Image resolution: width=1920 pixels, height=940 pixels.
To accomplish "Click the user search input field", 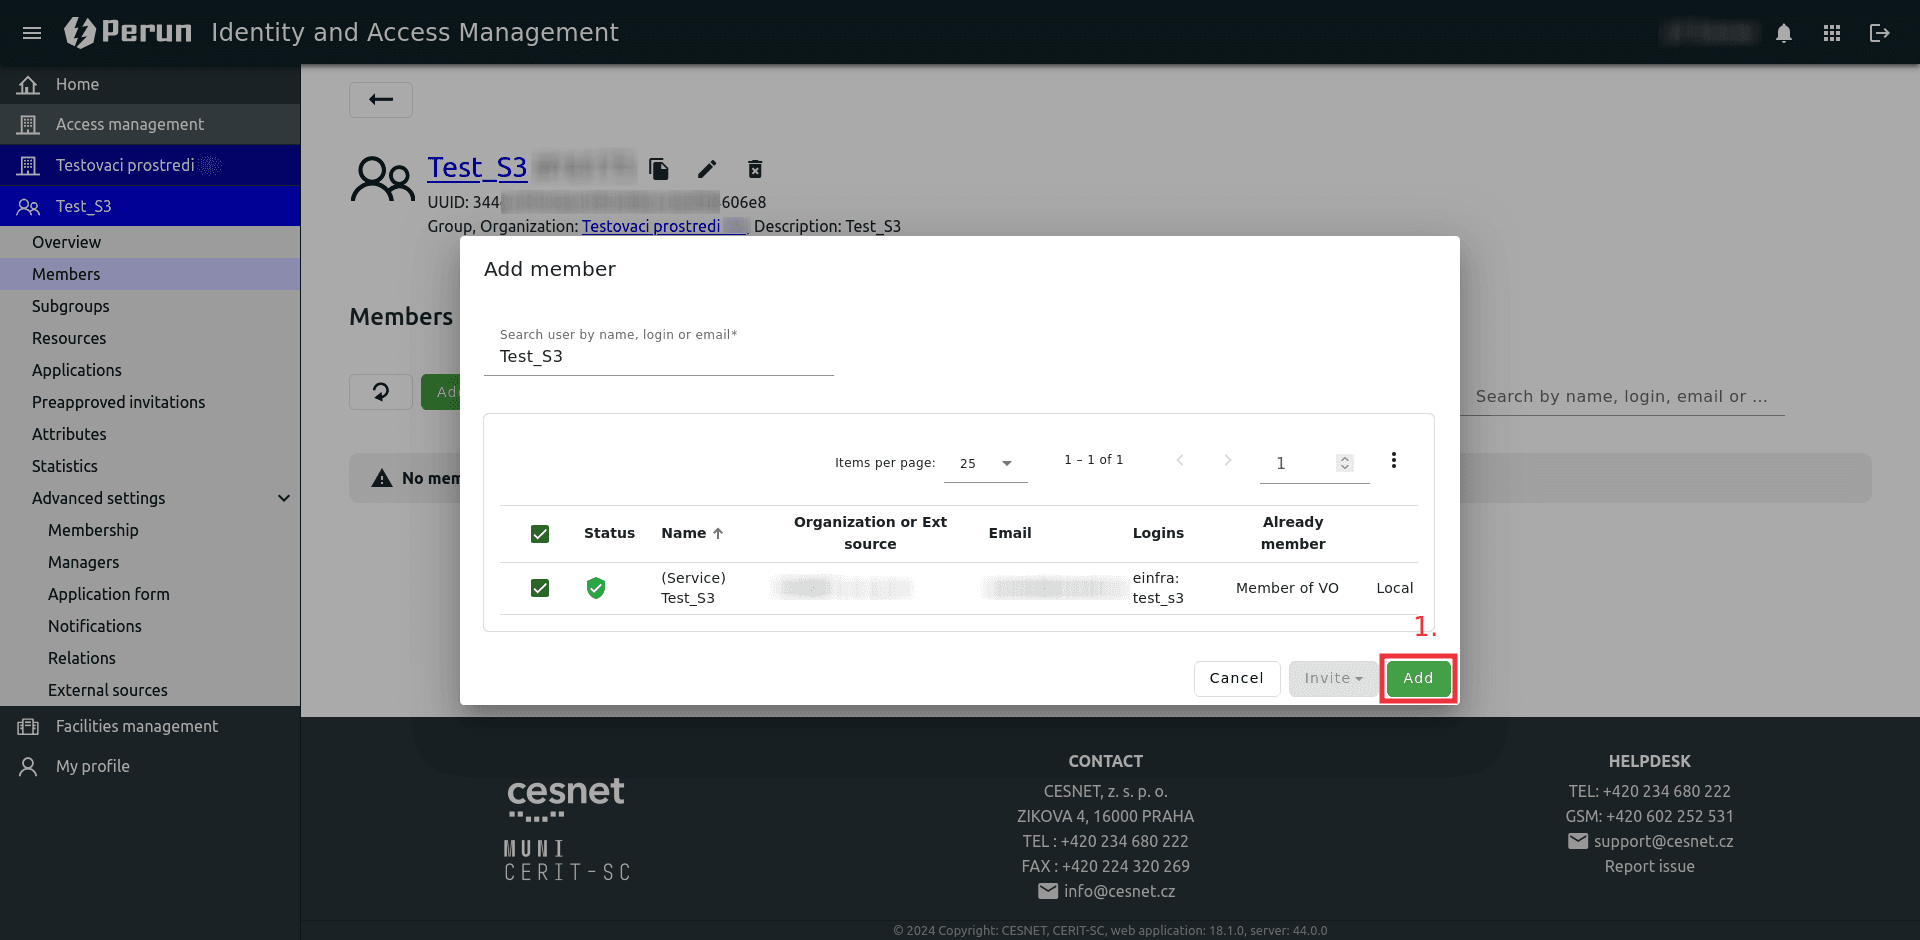I will click(658, 357).
